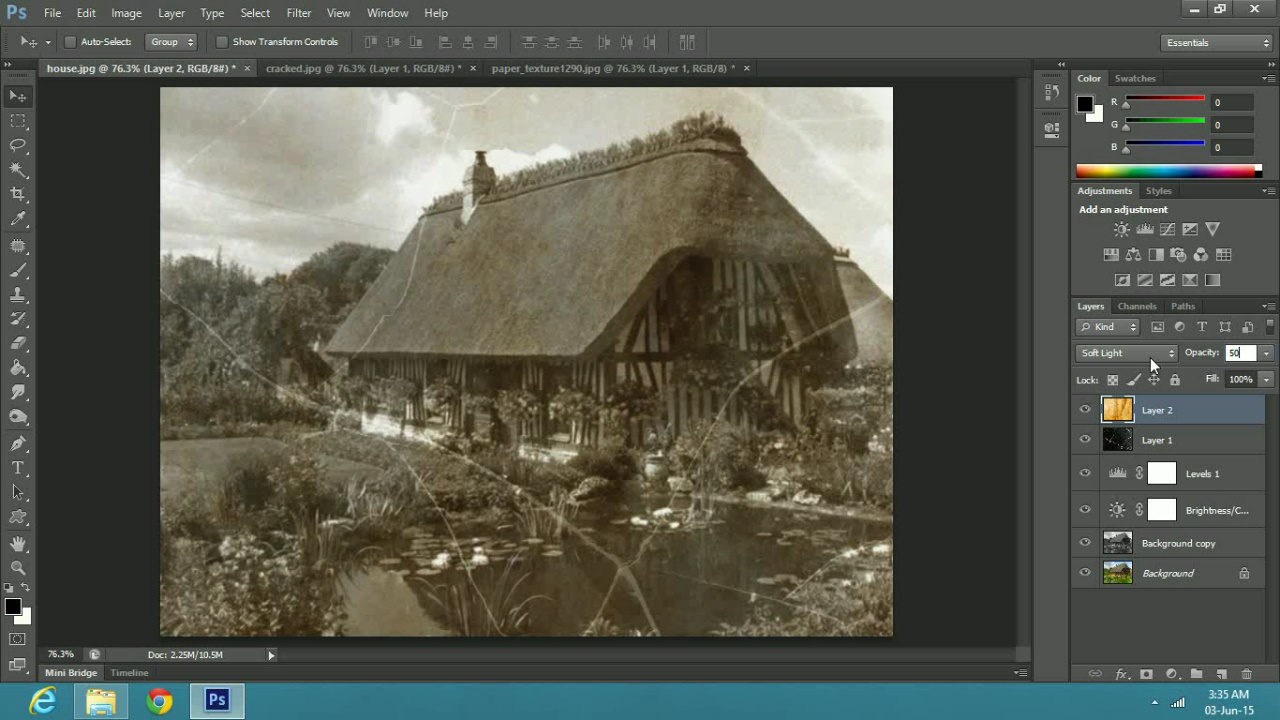Open the status bar info arrow
The height and width of the screenshot is (720, 1280).
tap(271, 655)
